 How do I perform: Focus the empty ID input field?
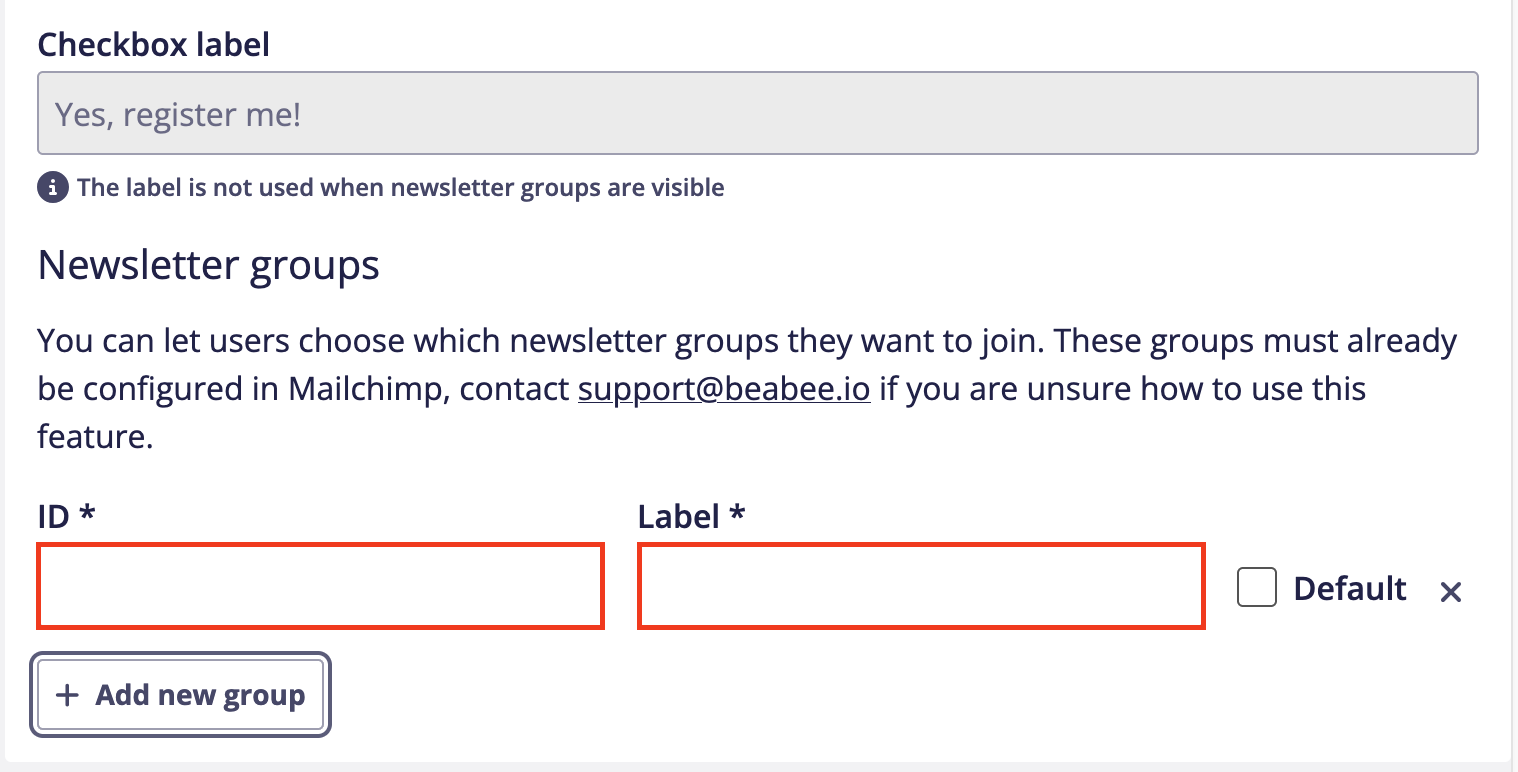coord(320,586)
